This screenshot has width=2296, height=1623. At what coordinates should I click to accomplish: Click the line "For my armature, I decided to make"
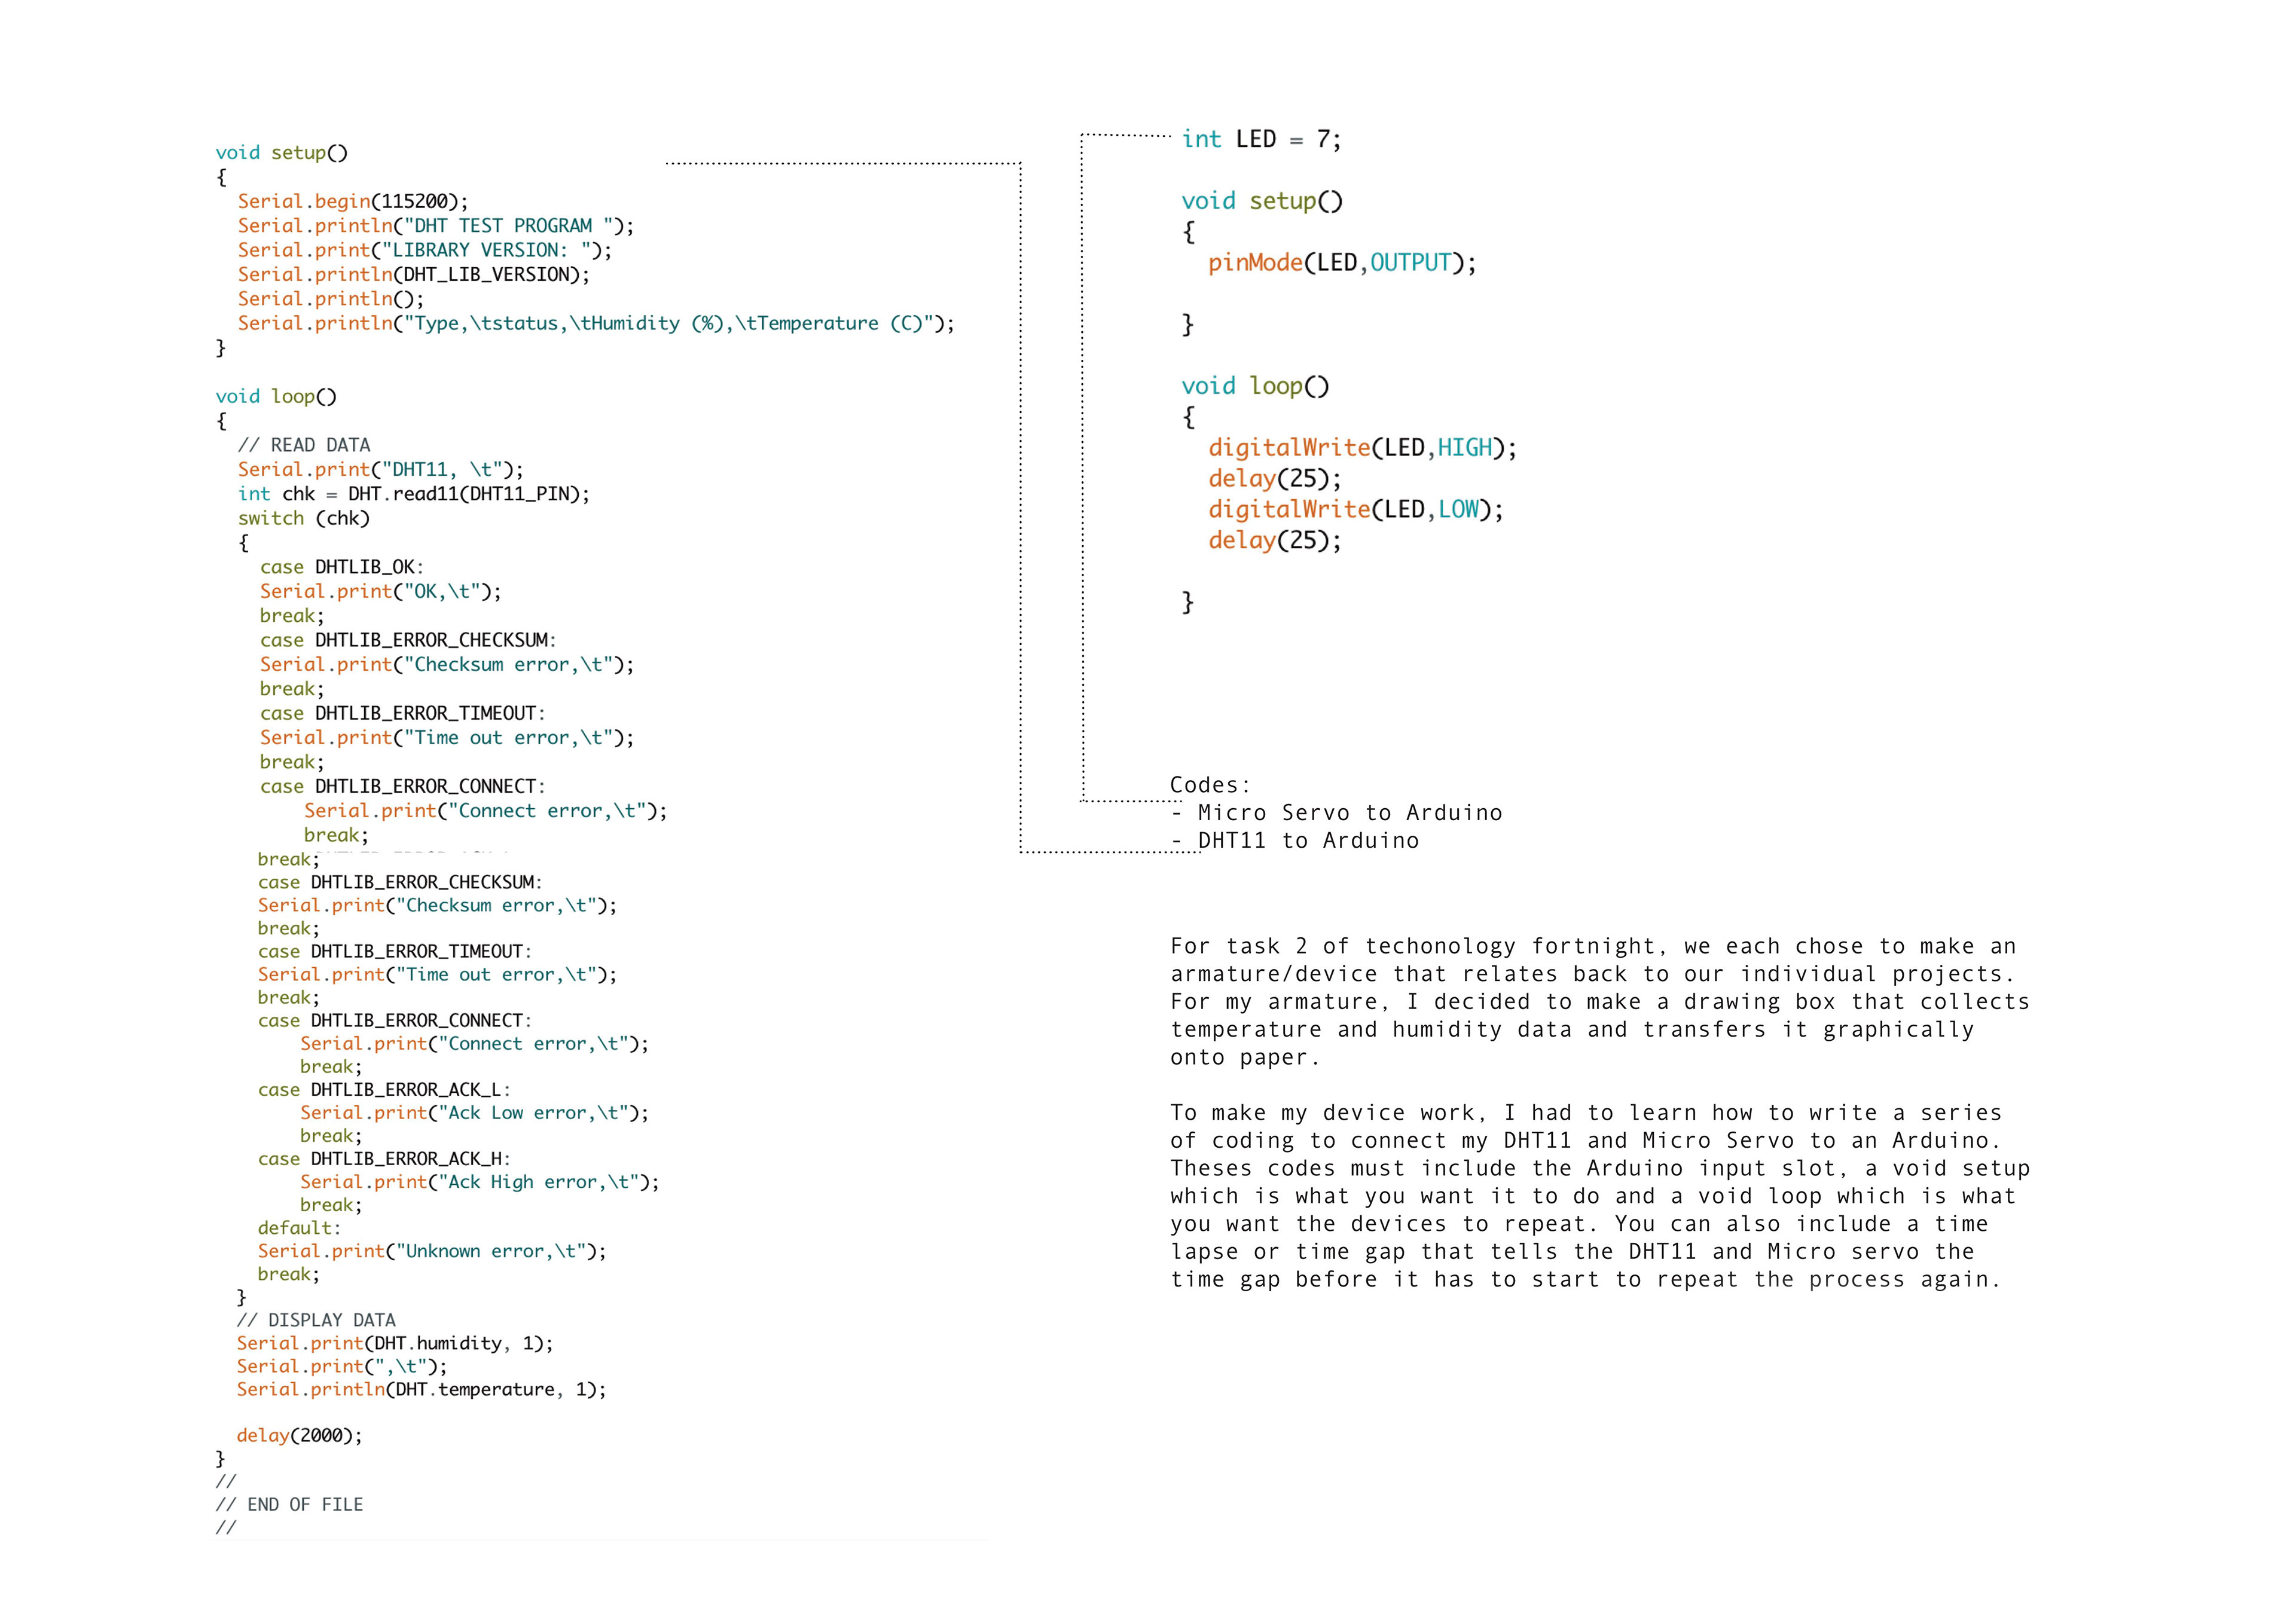click(1600, 1002)
